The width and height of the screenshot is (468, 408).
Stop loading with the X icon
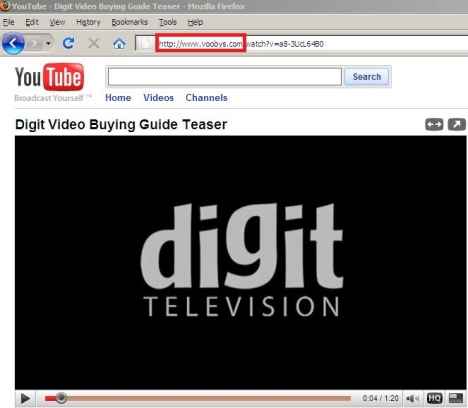point(94,43)
